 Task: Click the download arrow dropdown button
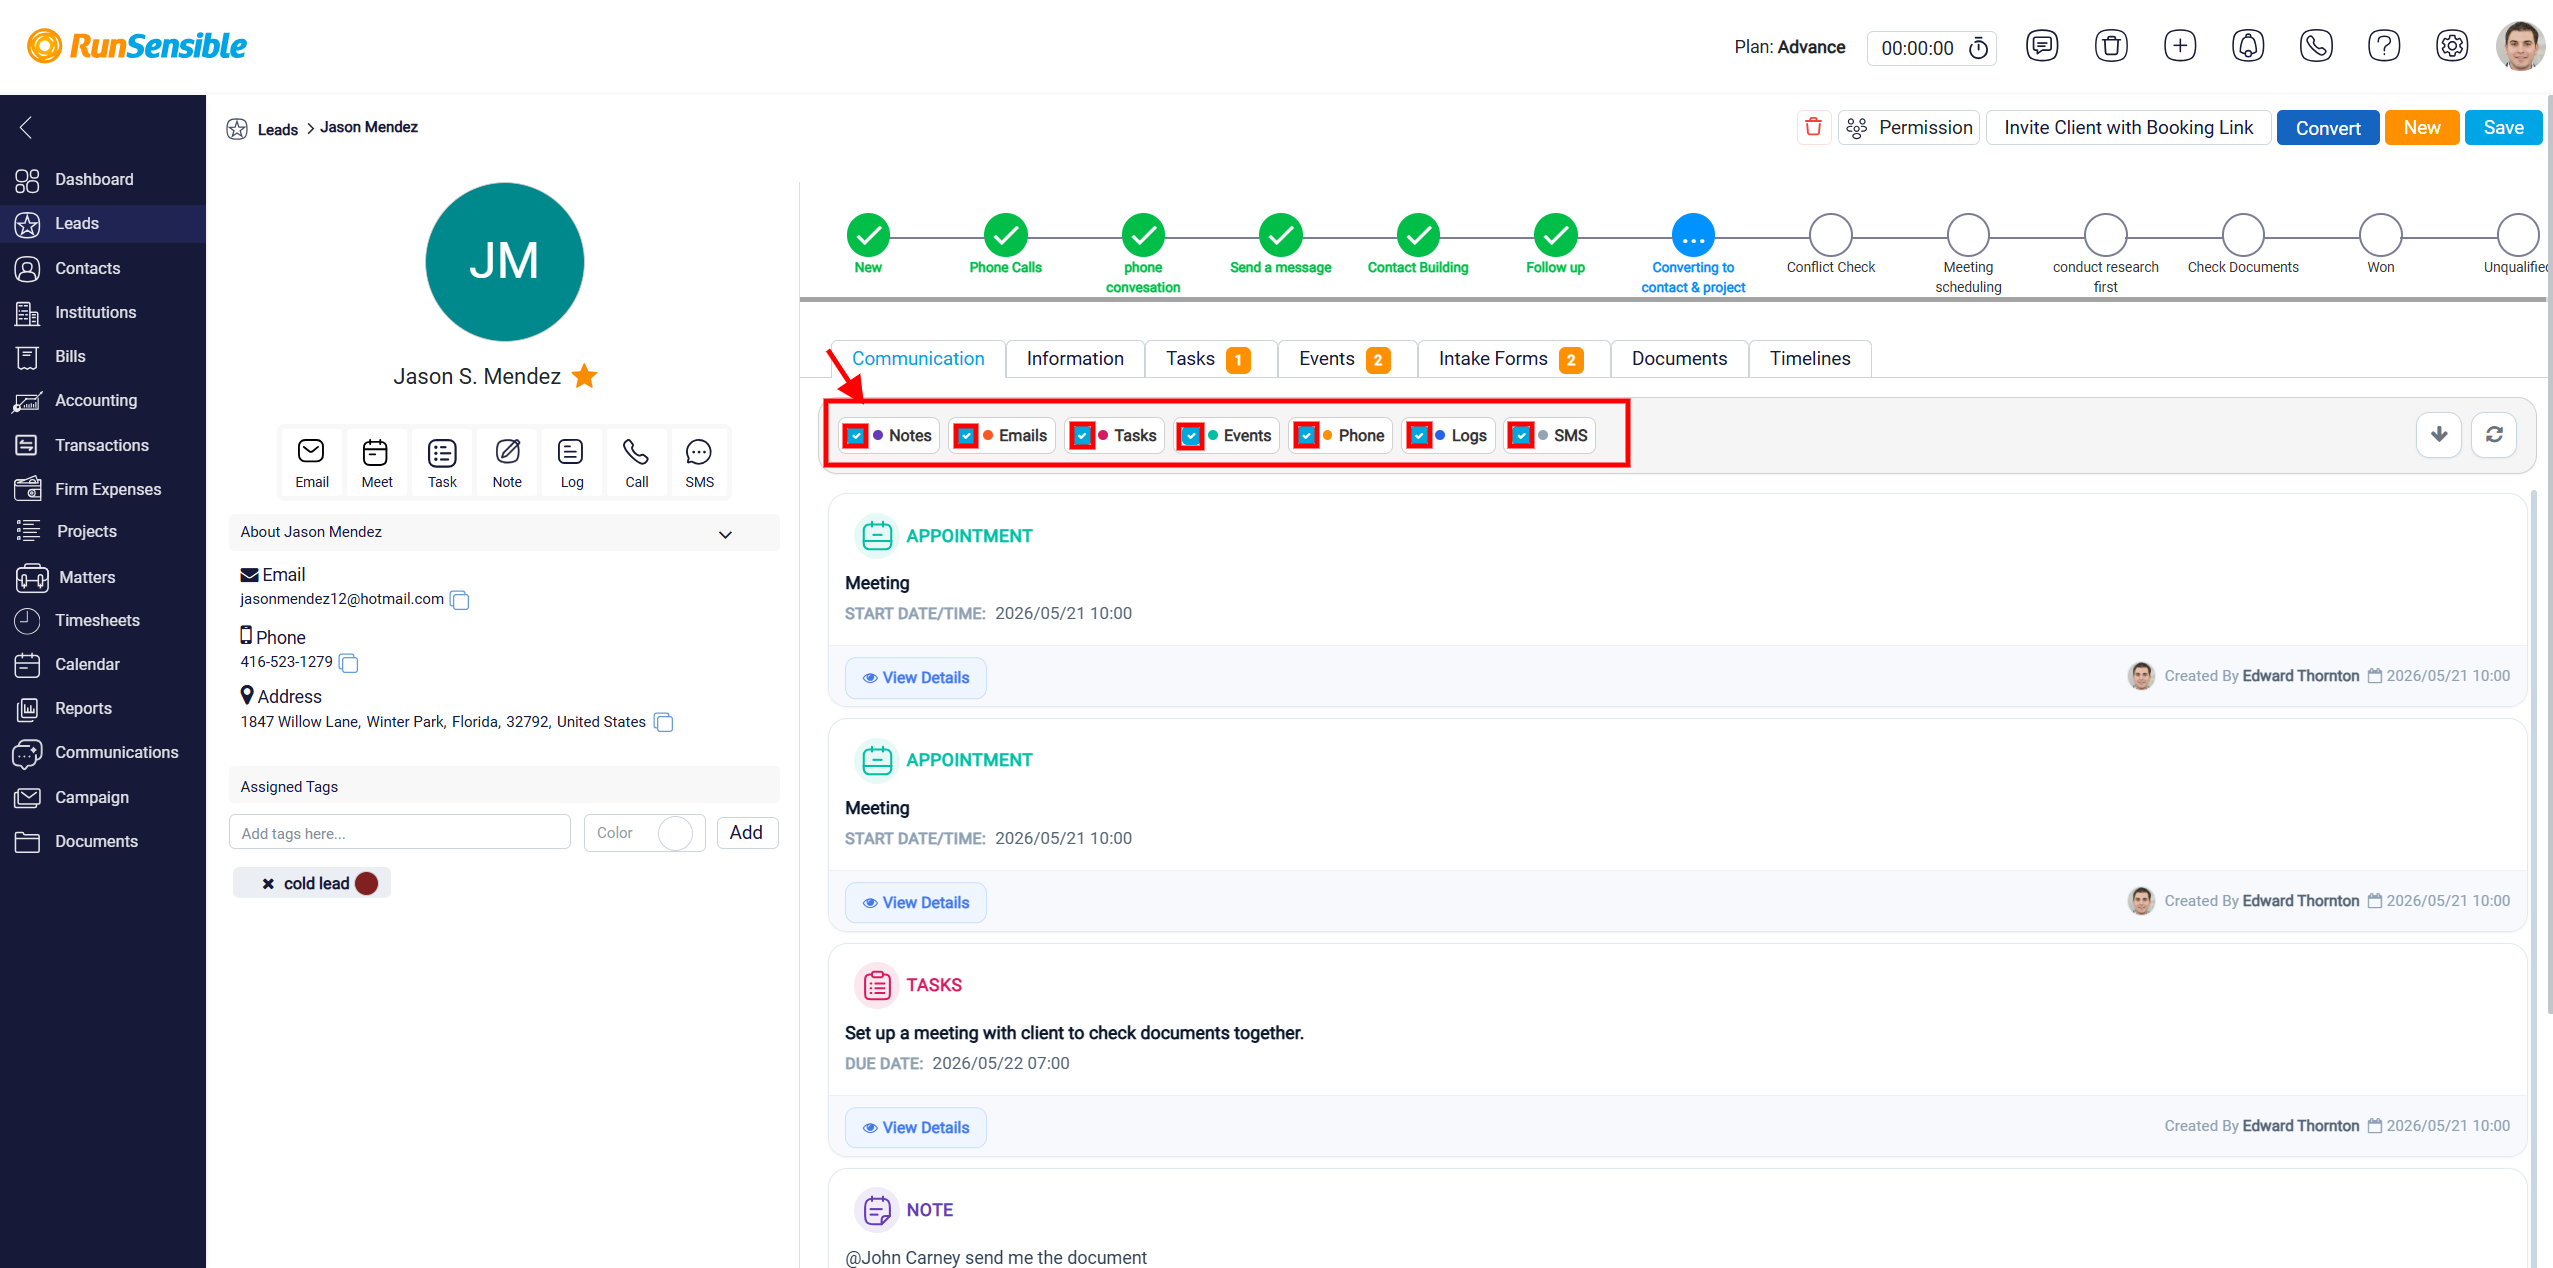coord(2439,435)
